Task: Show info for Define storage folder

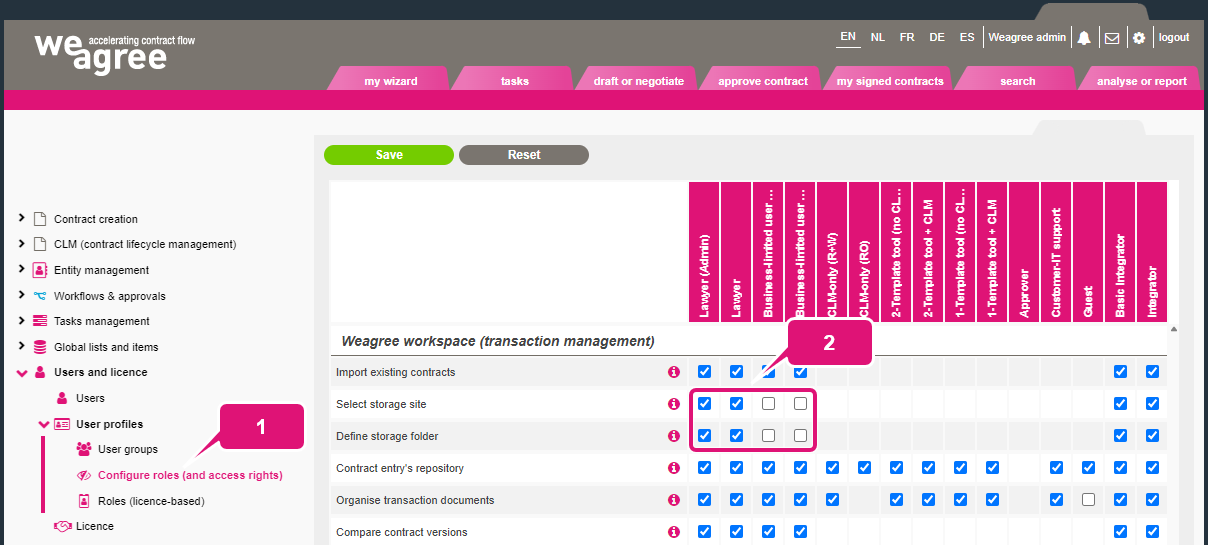Action: tap(673, 436)
